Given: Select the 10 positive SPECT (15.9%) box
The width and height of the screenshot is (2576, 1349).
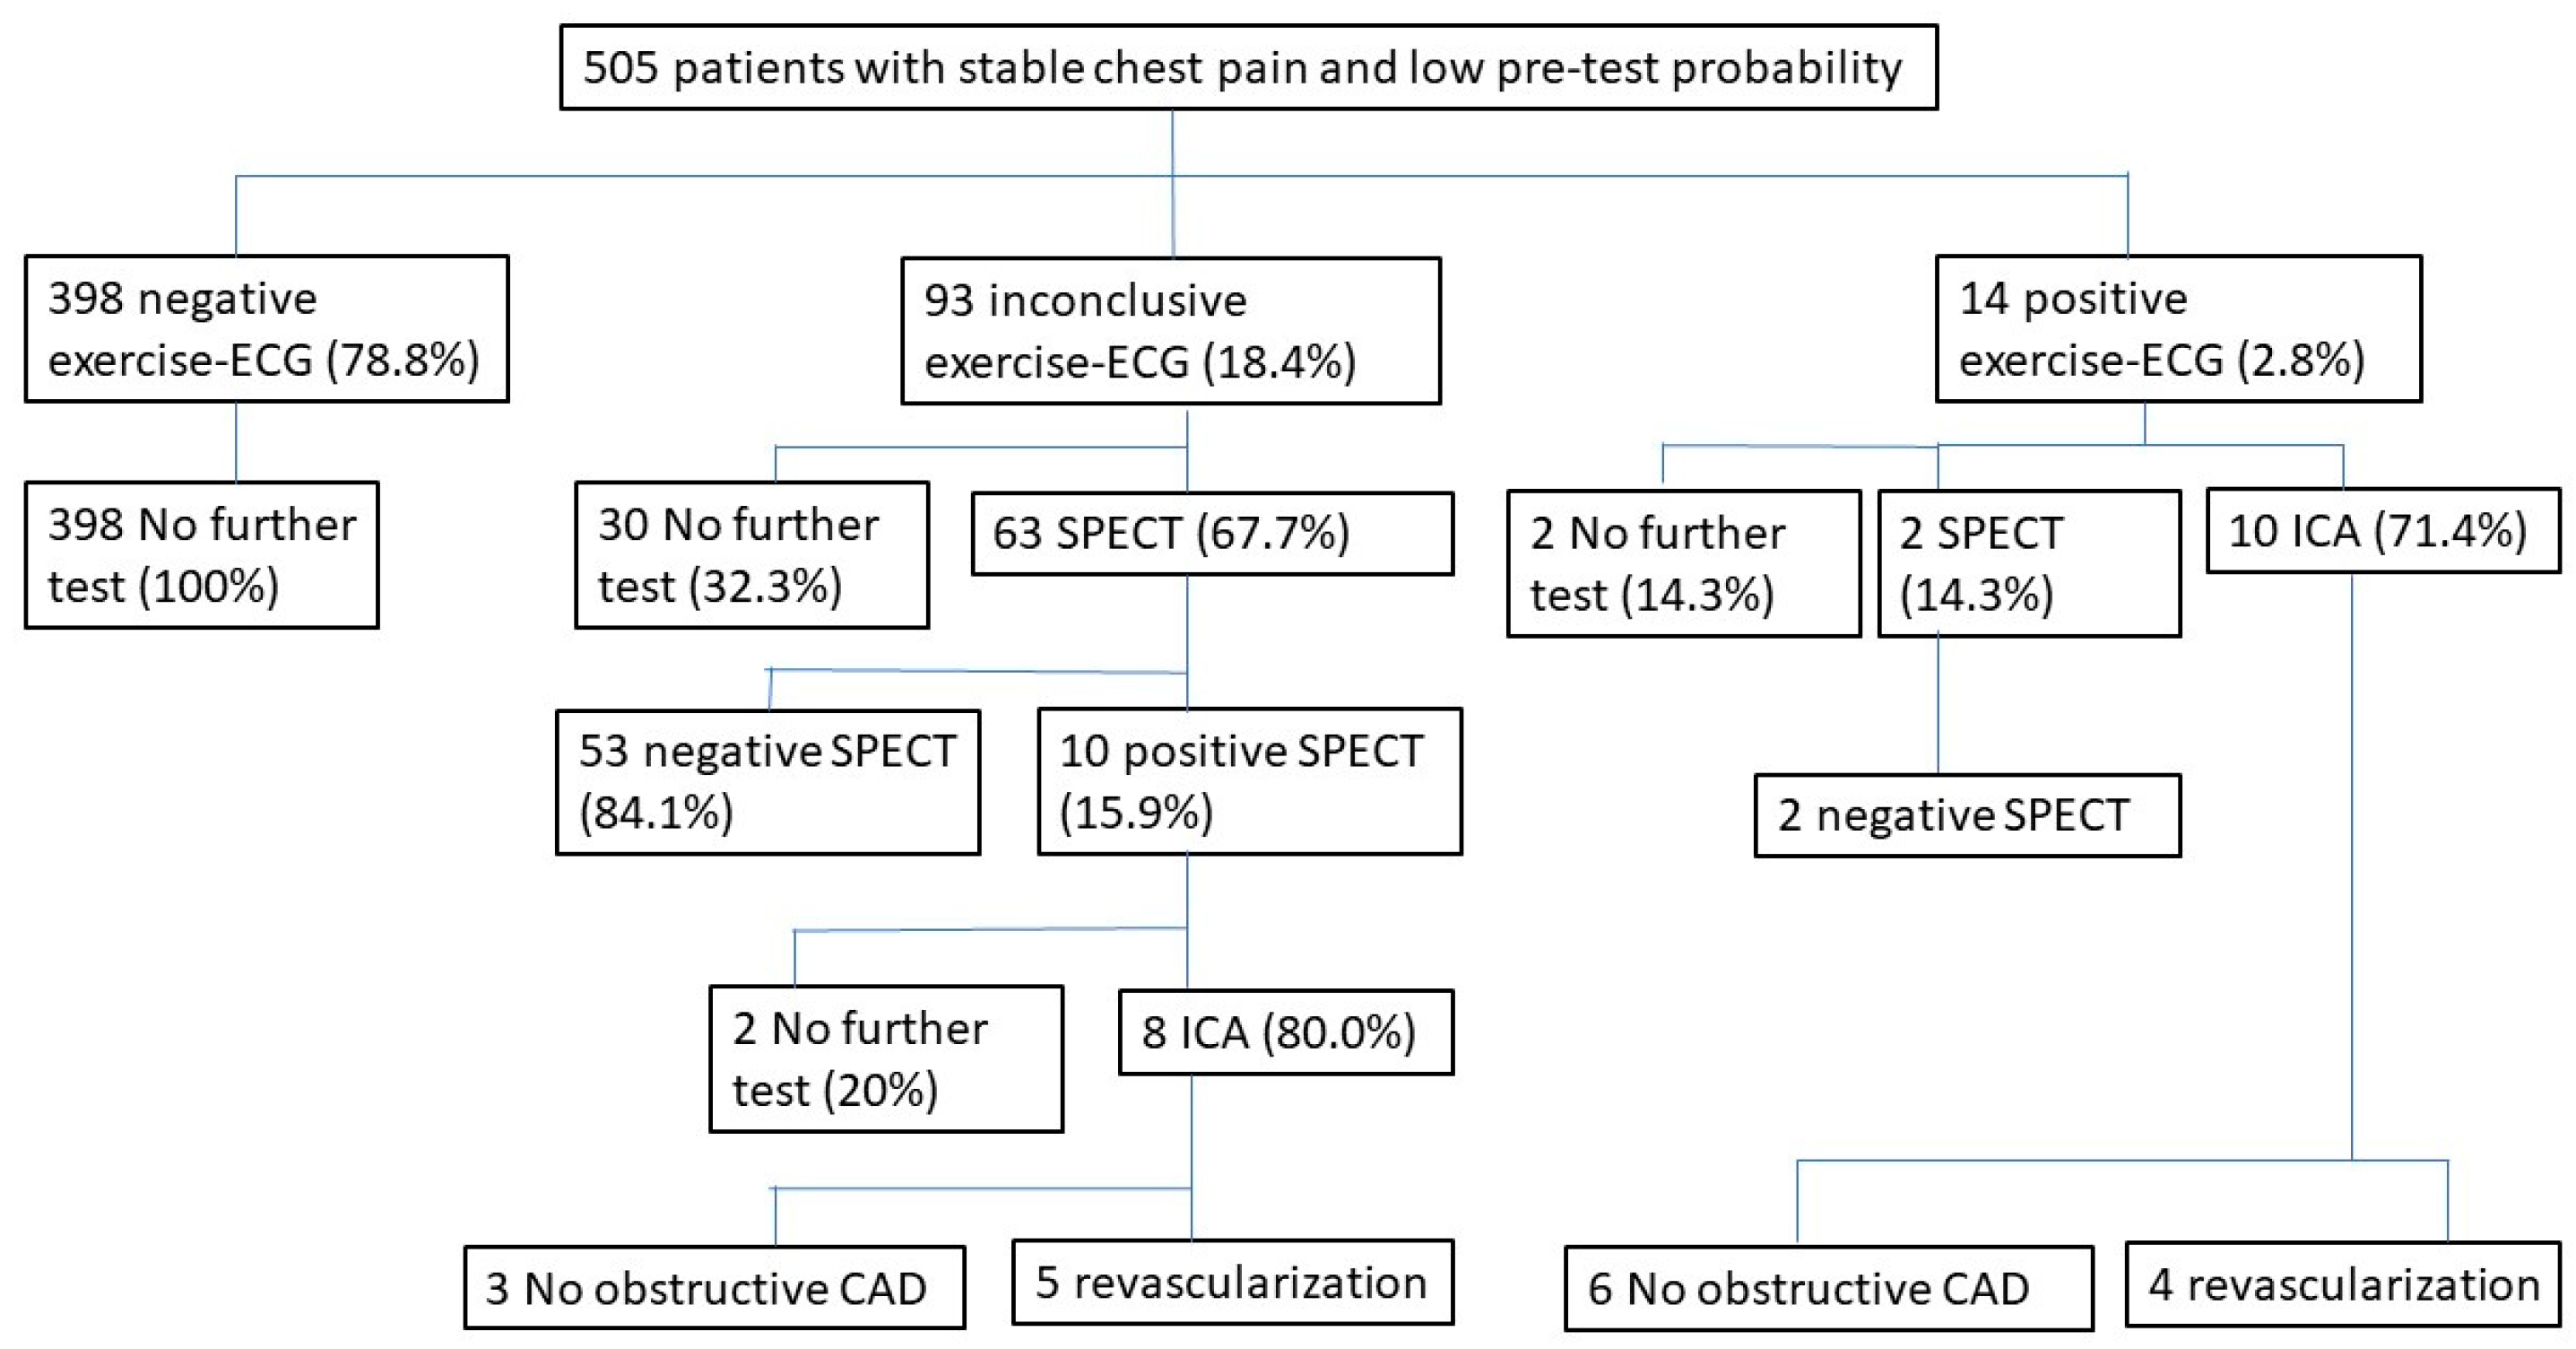Looking at the screenshot, I should [x=1249, y=781].
